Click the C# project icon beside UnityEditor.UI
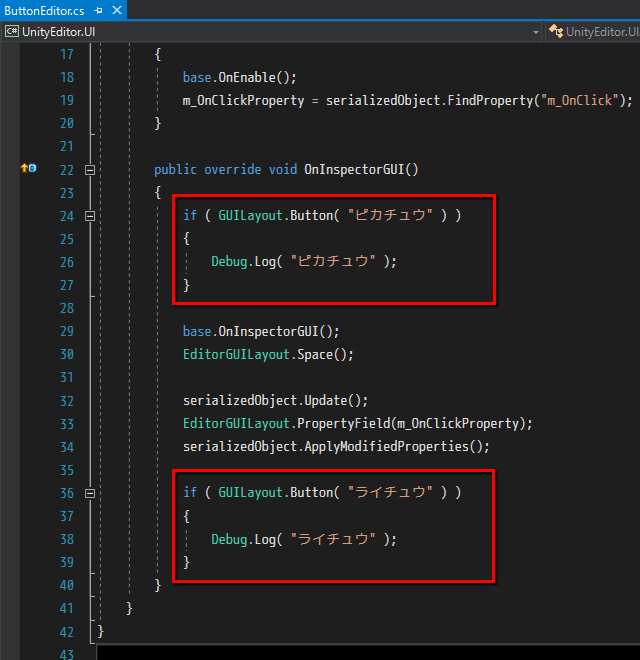 tap(12, 32)
